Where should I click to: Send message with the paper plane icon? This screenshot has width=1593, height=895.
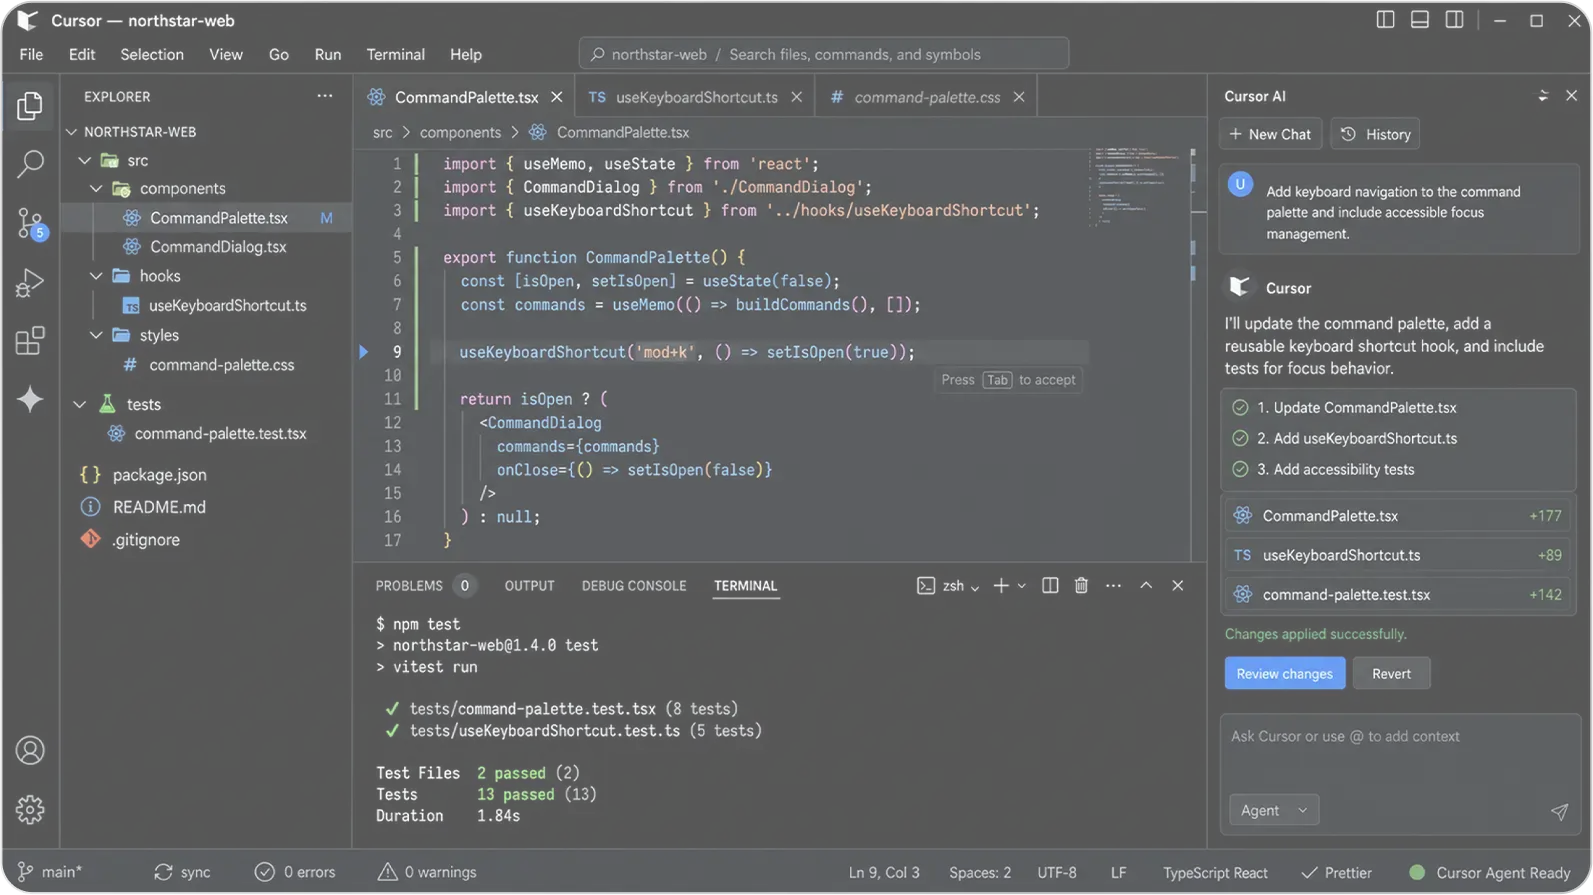[x=1559, y=811]
